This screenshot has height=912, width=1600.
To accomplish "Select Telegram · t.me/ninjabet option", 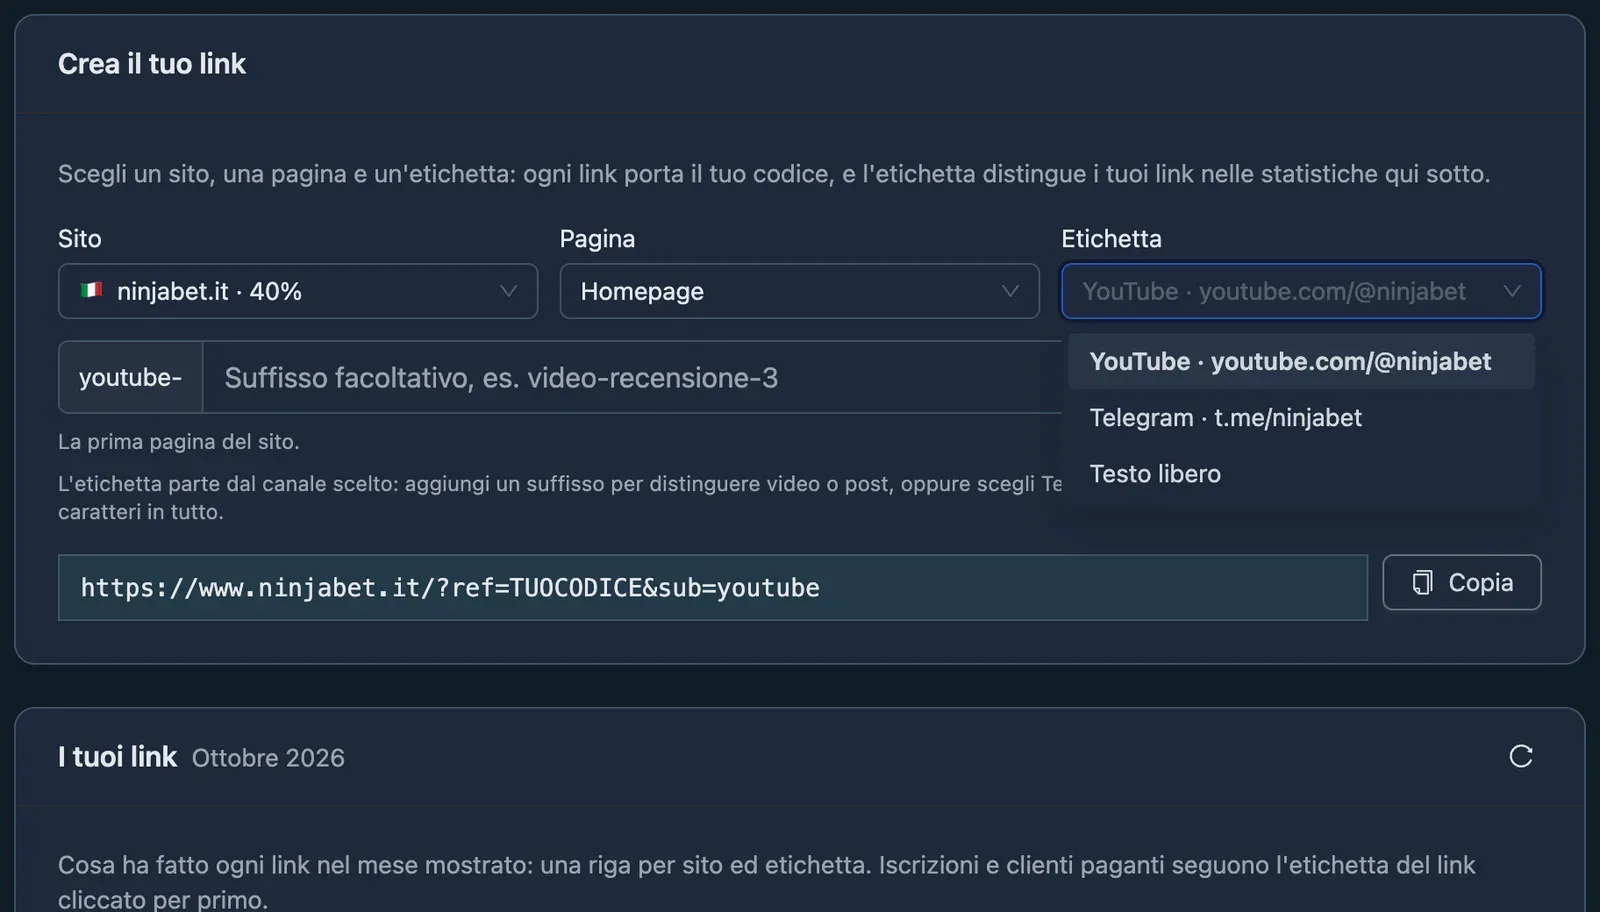I will (1301, 417).
